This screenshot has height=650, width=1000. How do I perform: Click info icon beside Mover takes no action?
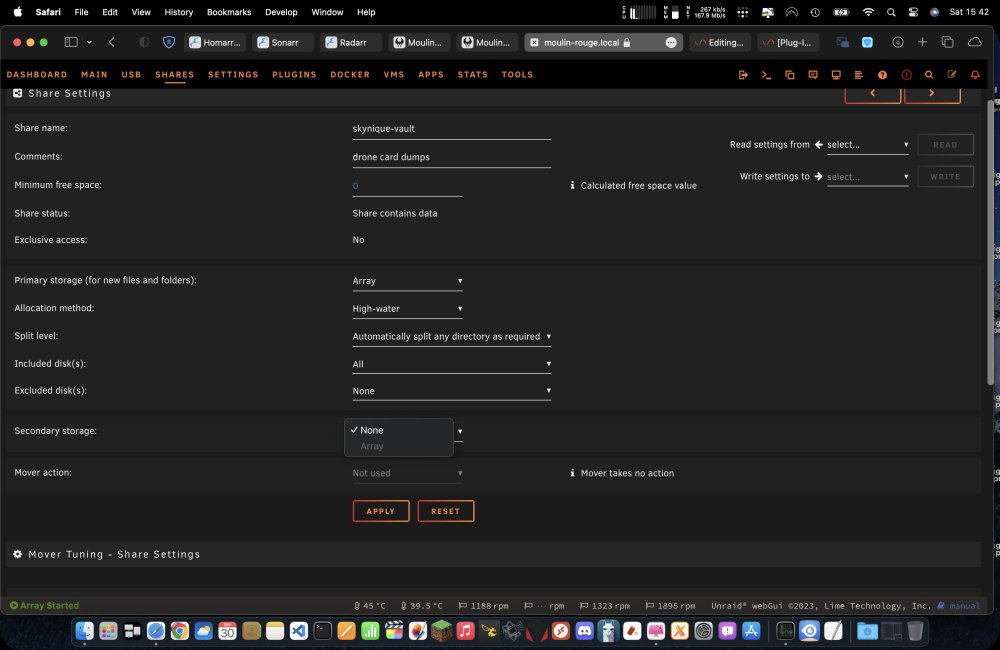[x=572, y=473]
